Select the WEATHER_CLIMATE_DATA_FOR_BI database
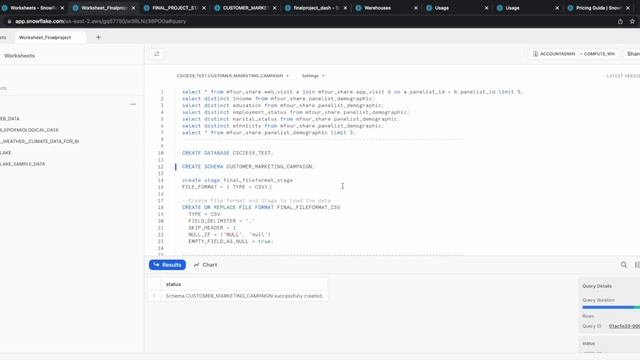 point(40,141)
